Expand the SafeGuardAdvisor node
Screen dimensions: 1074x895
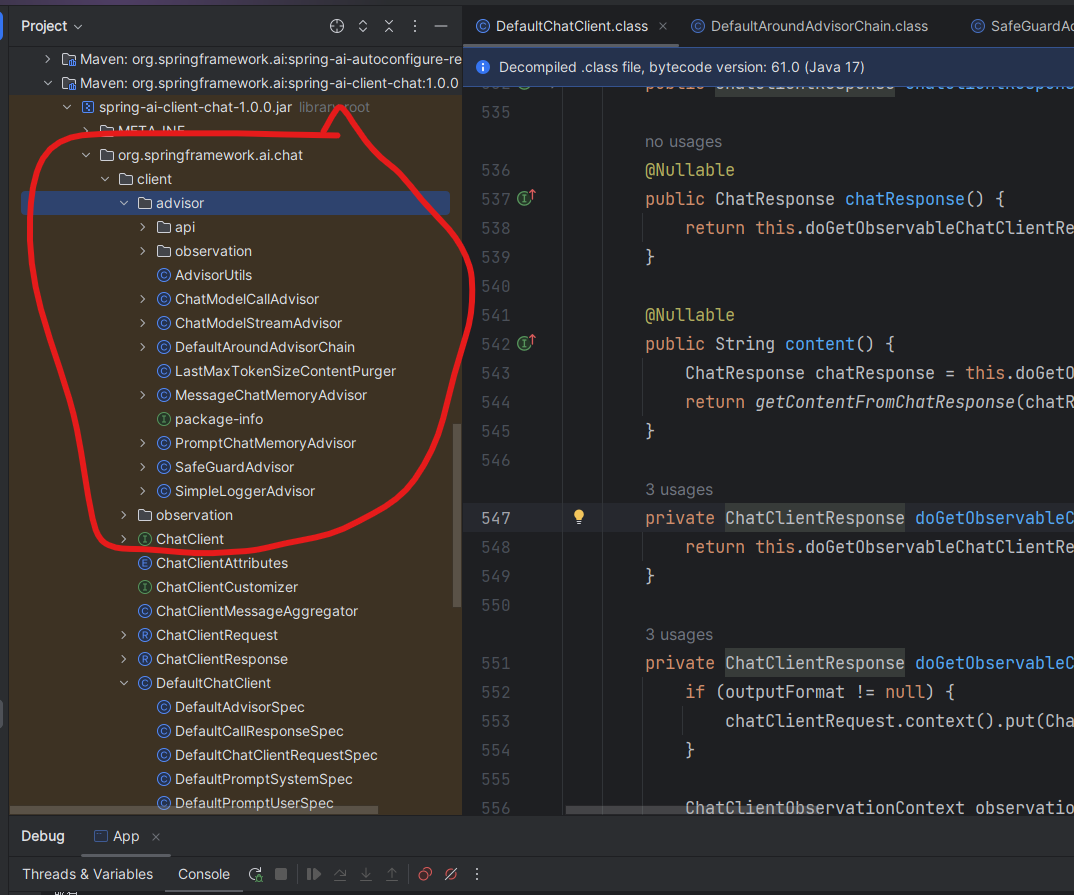[142, 466]
